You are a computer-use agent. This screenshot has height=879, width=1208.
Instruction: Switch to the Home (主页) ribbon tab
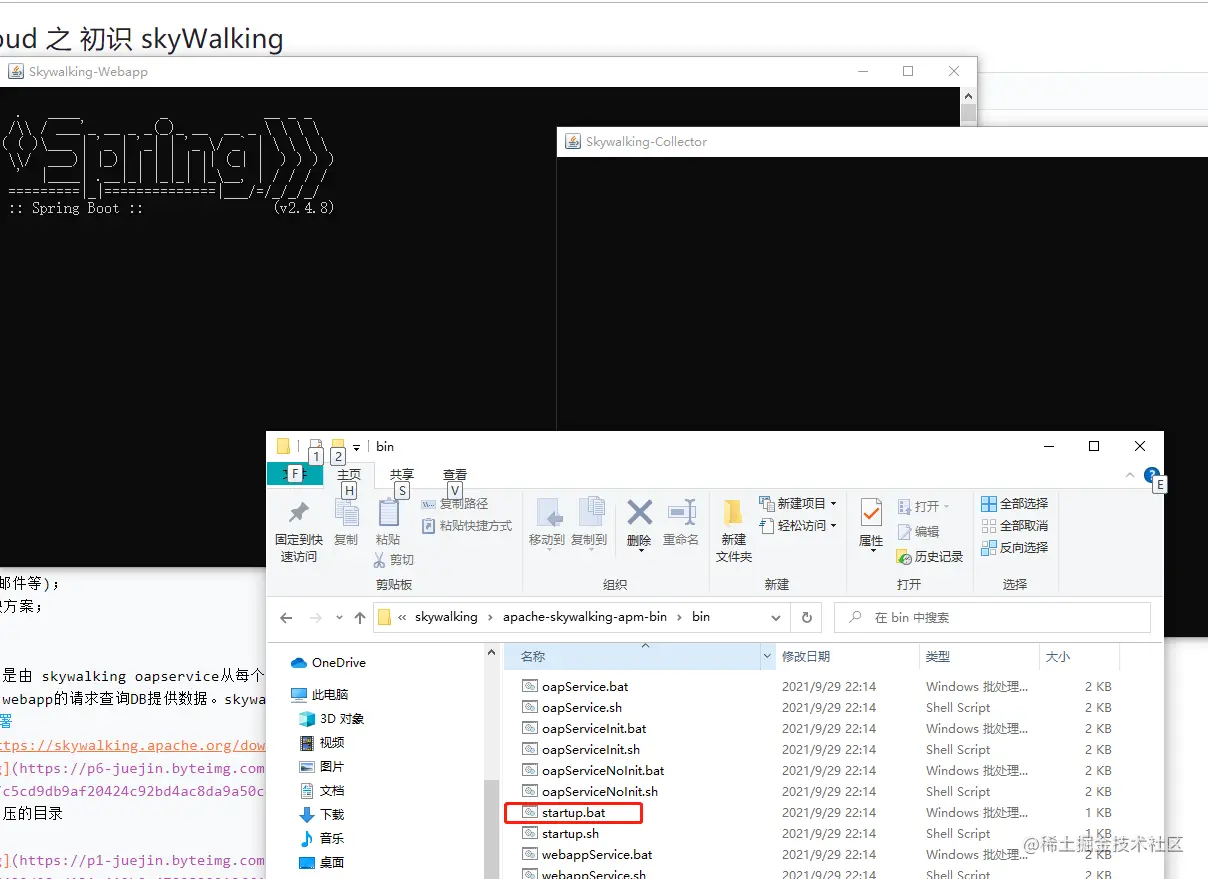tap(349, 475)
